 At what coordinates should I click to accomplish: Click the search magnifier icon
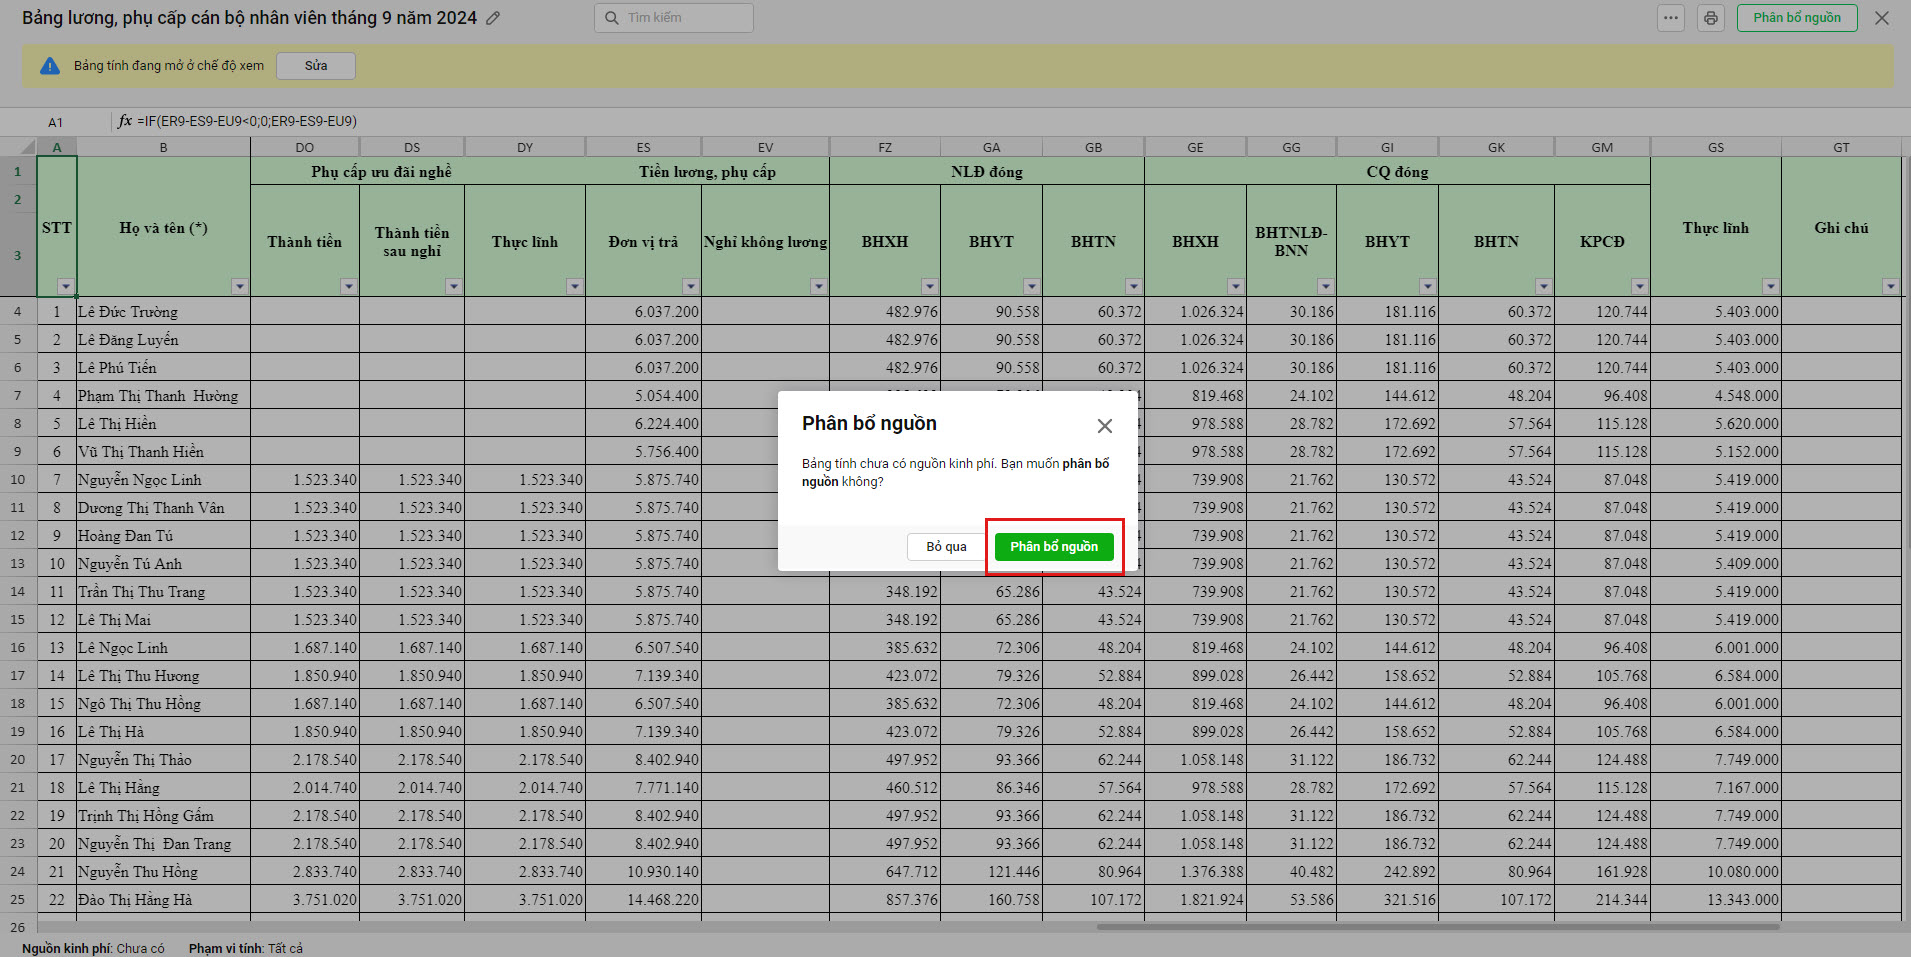tap(612, 18)
